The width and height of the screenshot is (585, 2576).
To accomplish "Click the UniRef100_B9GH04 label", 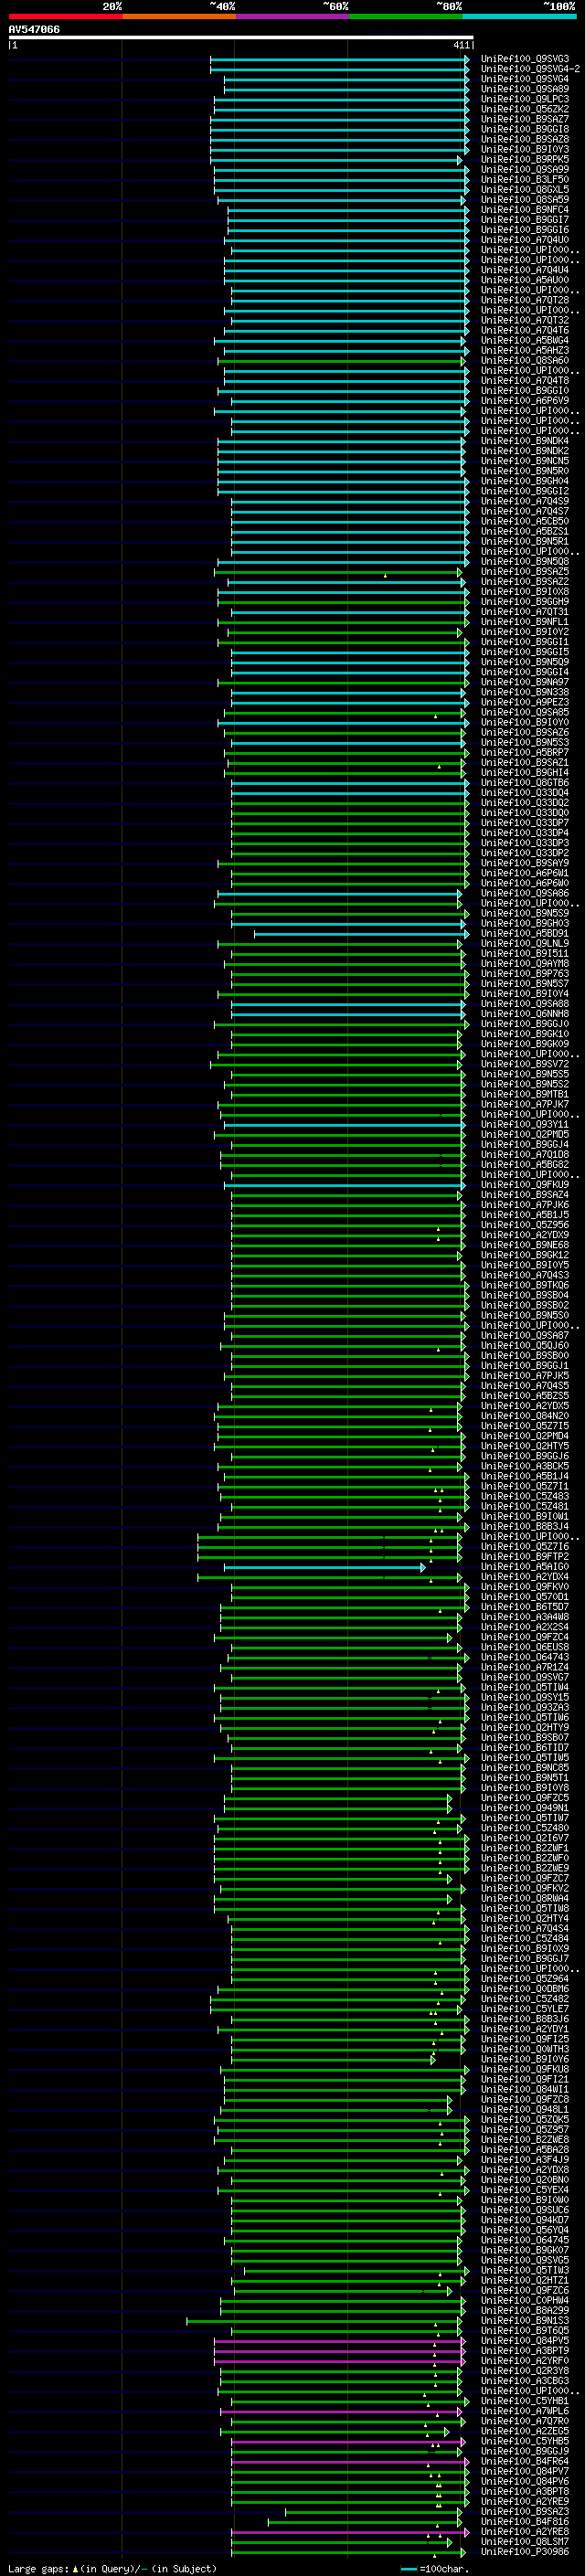I will pos(525,481).
